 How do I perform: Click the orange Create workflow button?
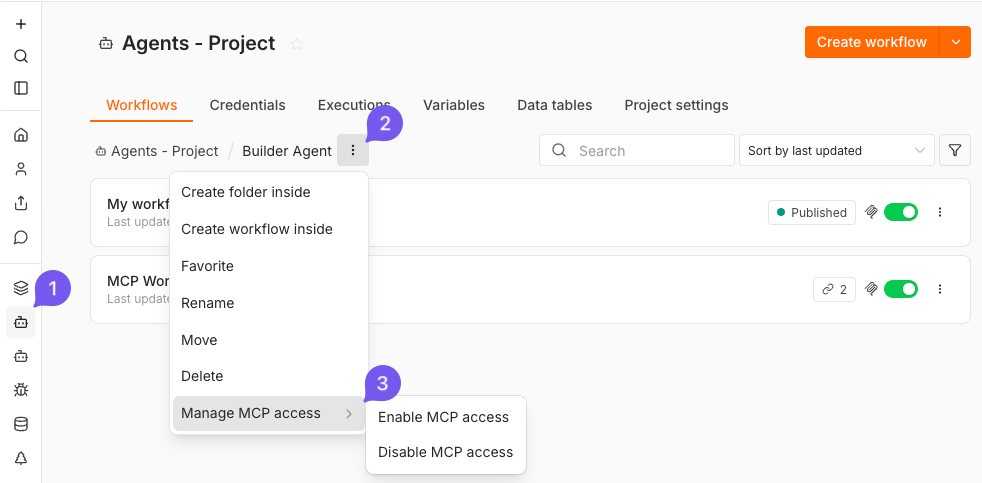872,42
